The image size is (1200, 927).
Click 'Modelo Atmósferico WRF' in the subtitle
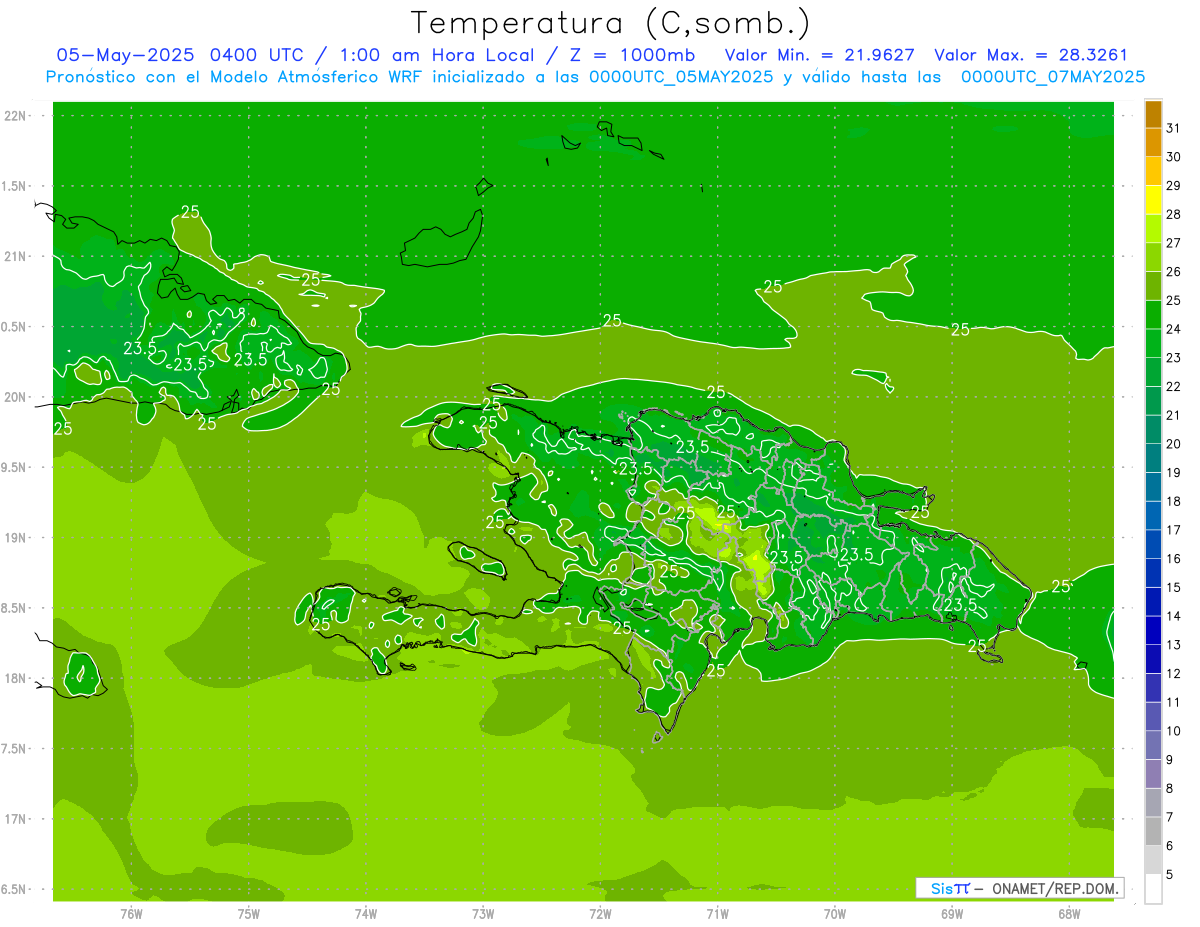point(326,77)
